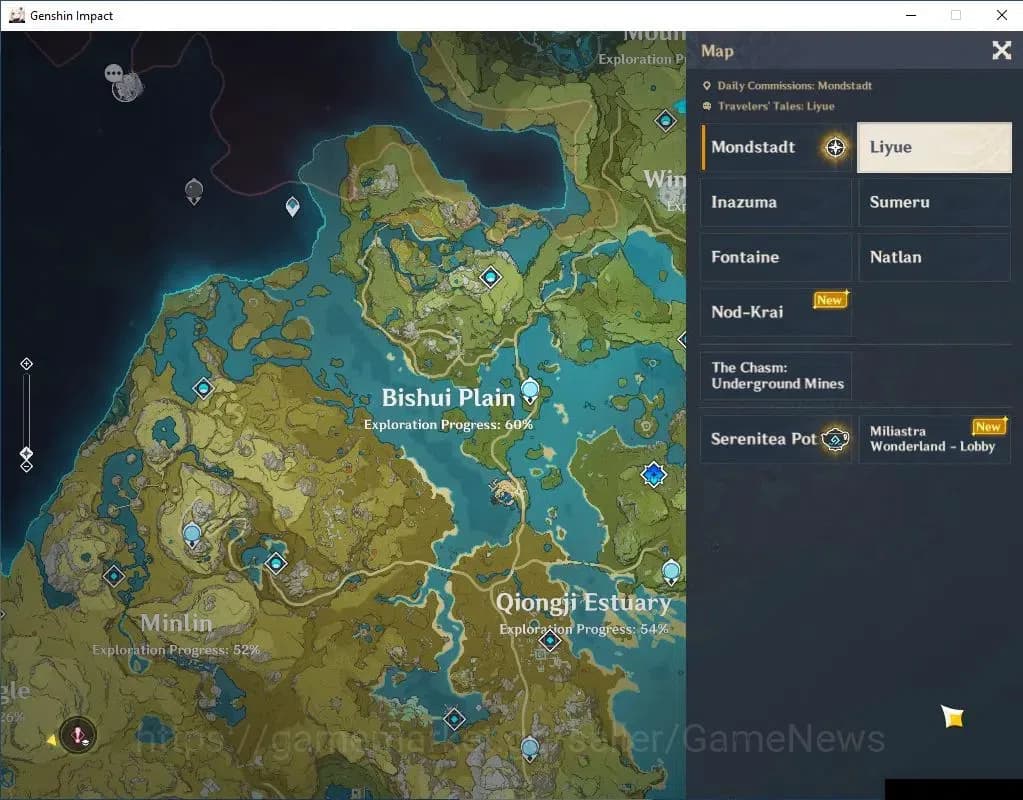The width and height of the screenshot is (1023, 800).
Task: Click the vertical zoom slider track
Action: pos(26,411)
